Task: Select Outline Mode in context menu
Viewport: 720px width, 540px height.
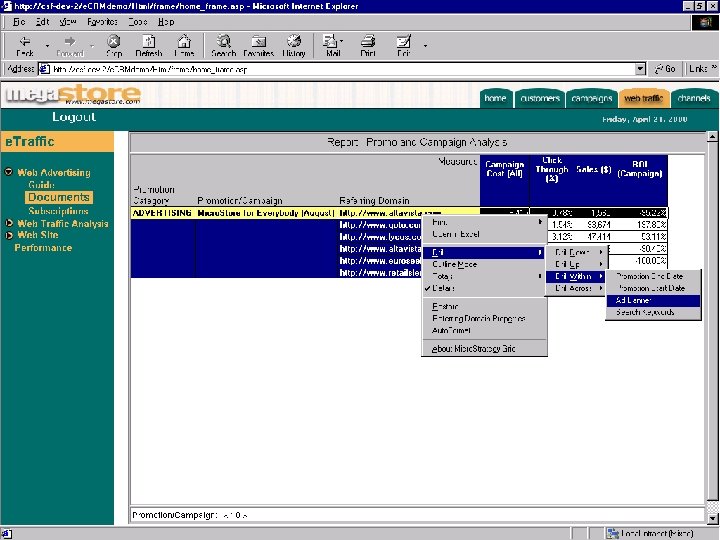Action: coord(484,264)
